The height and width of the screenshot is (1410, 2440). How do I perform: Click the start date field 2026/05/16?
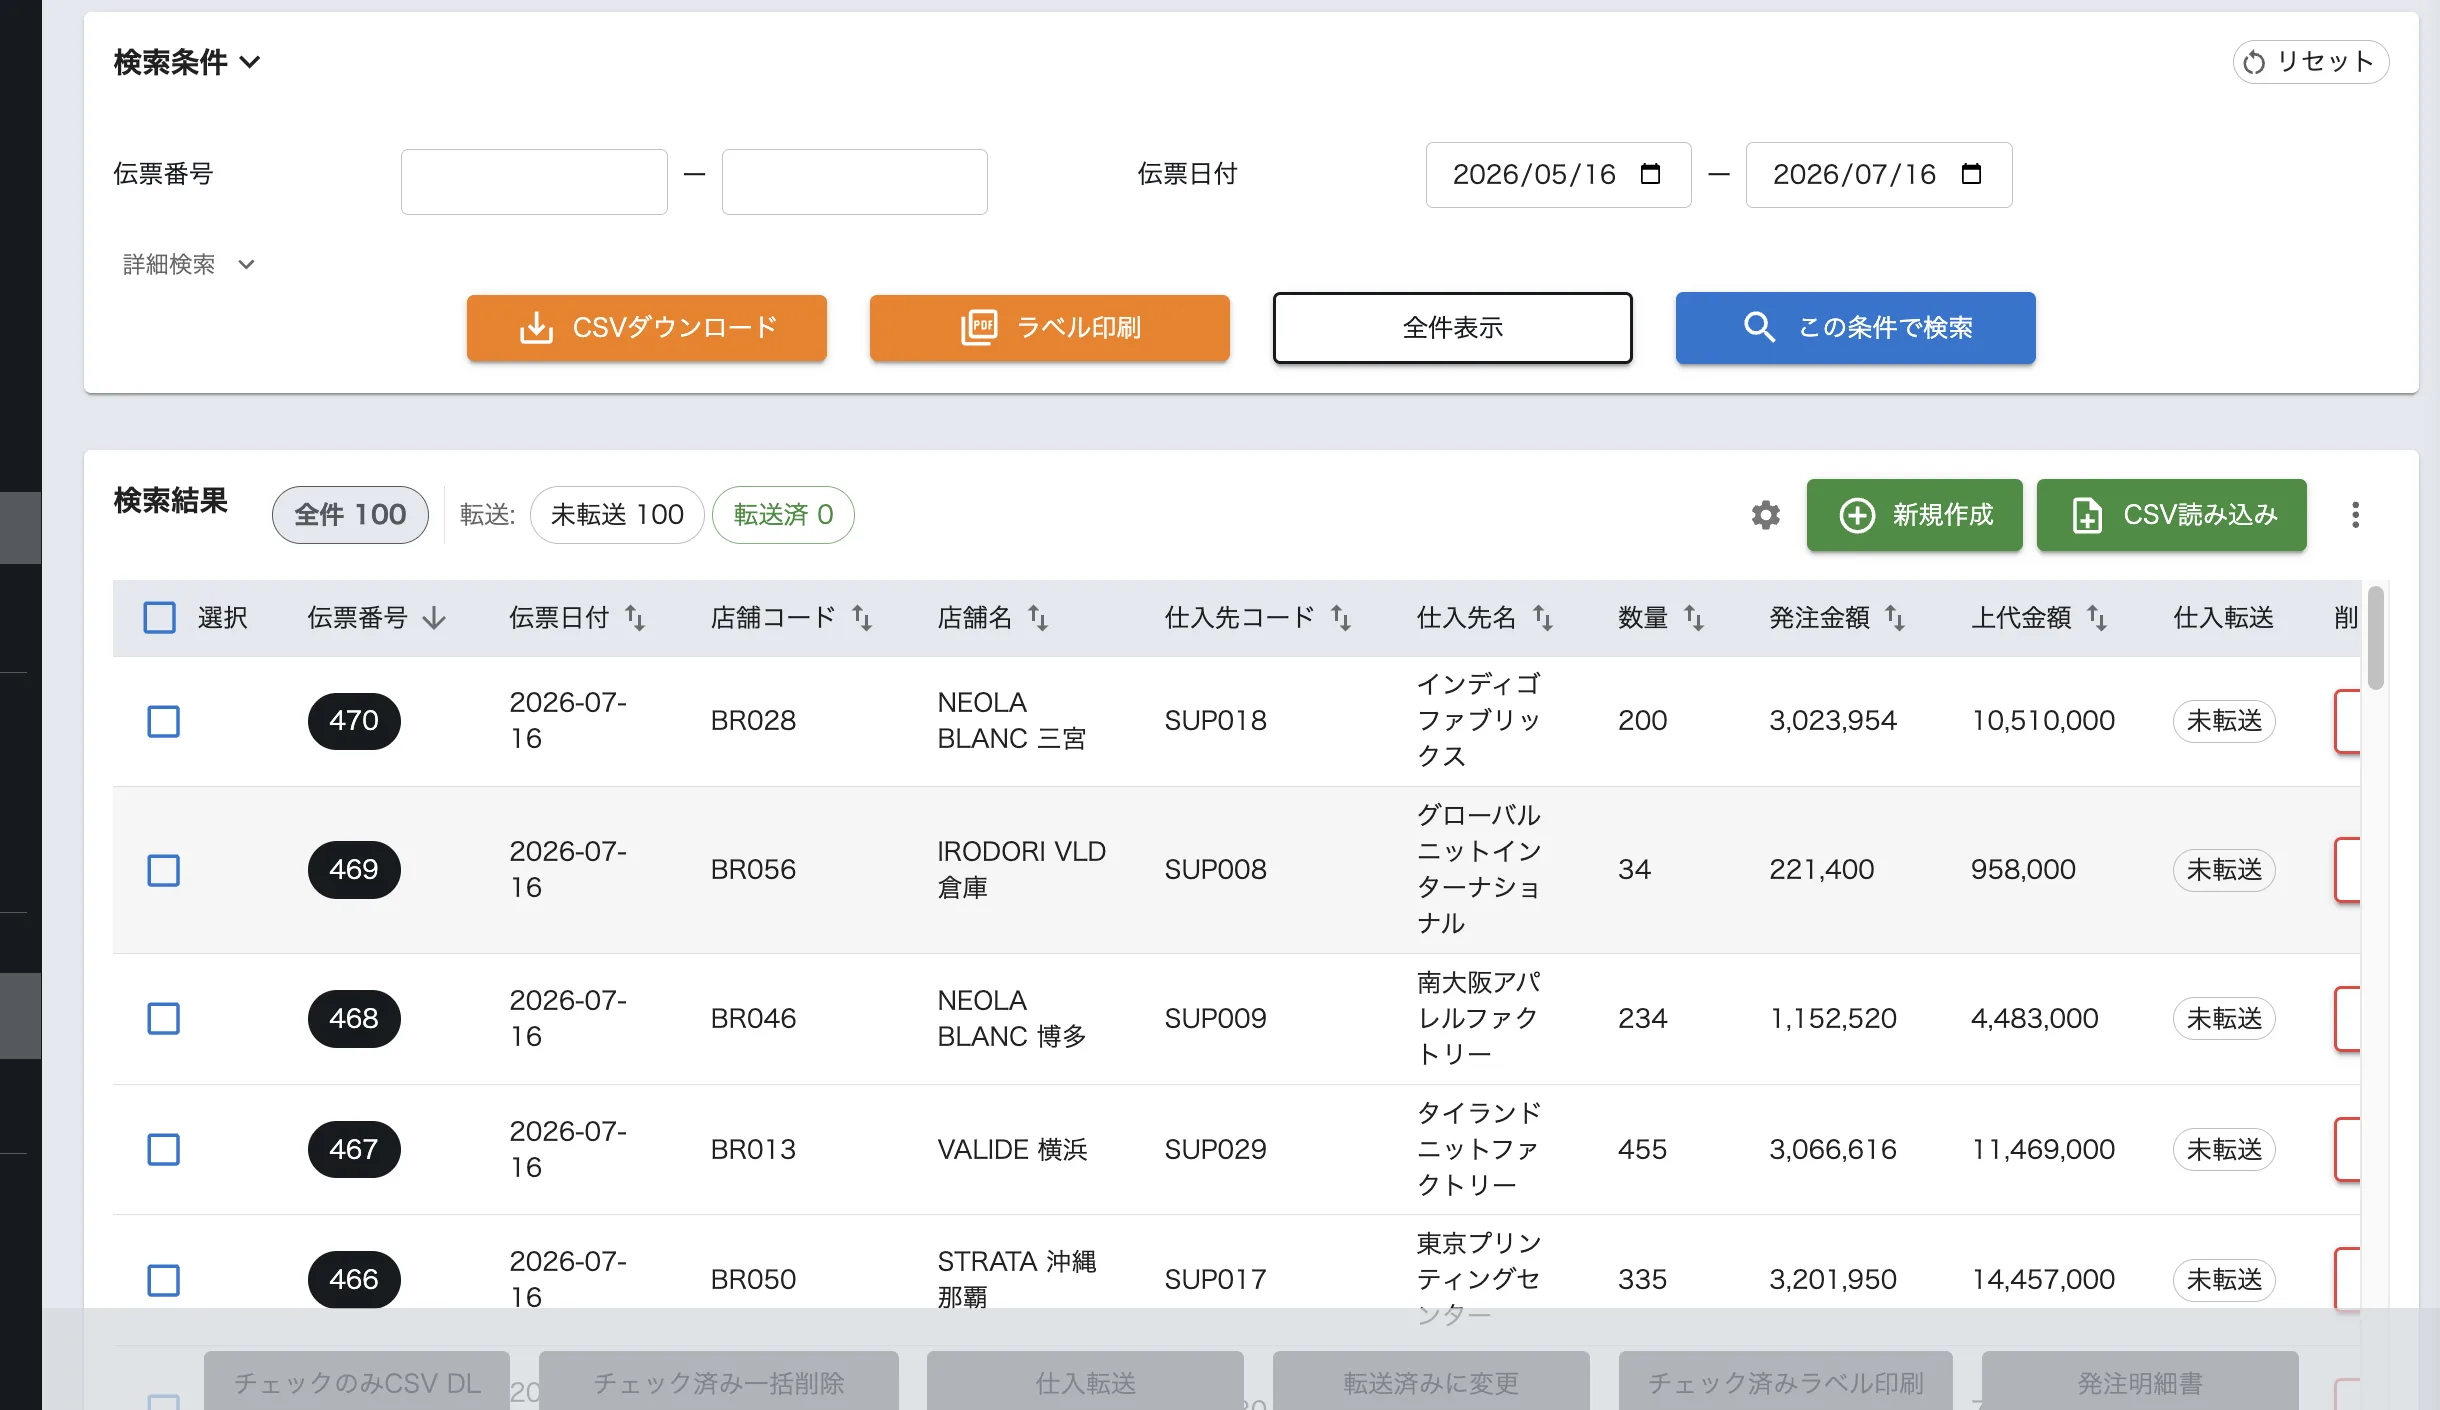[x=1559, y=175]
